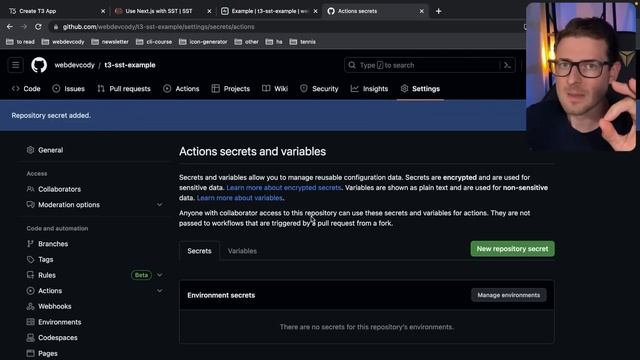Open the Settings repository tab
Image resolution: width=640 pixels, height=360 pixels.
pos(420,89)
